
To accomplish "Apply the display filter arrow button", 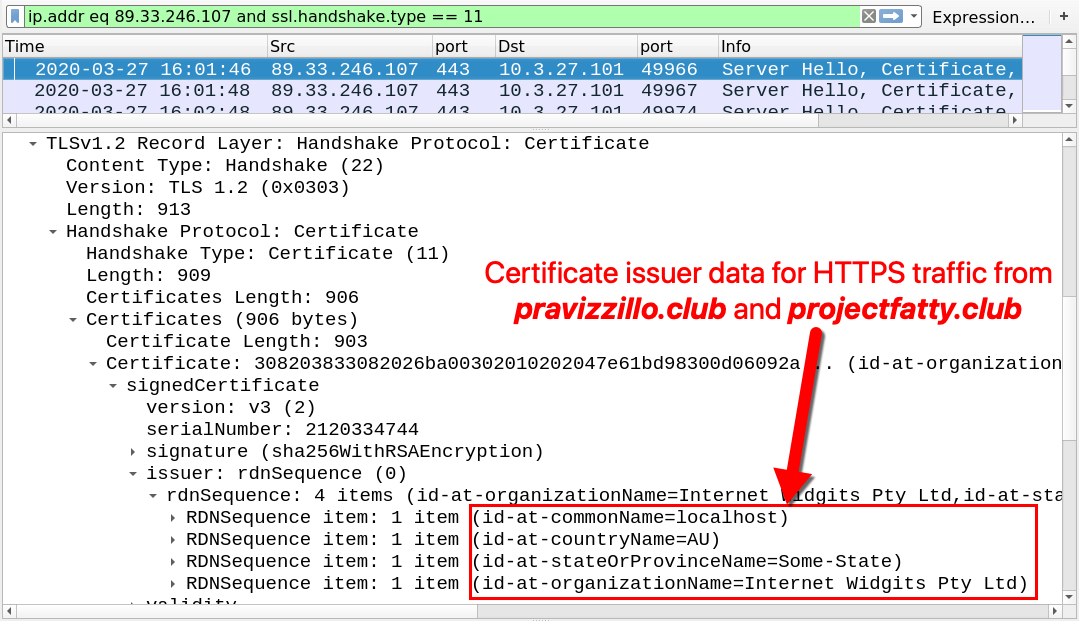I will [891, 16].
